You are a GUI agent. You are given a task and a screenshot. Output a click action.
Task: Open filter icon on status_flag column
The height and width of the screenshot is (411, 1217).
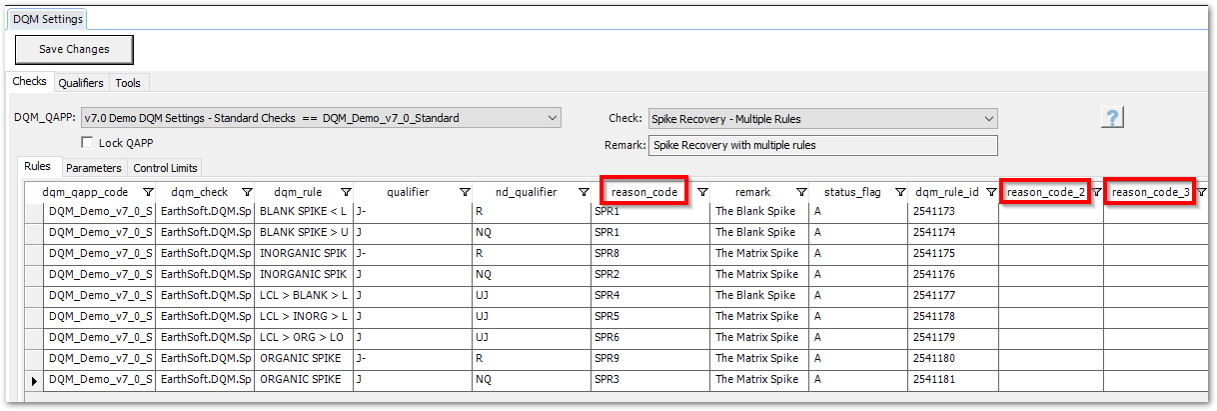(900, 192)
